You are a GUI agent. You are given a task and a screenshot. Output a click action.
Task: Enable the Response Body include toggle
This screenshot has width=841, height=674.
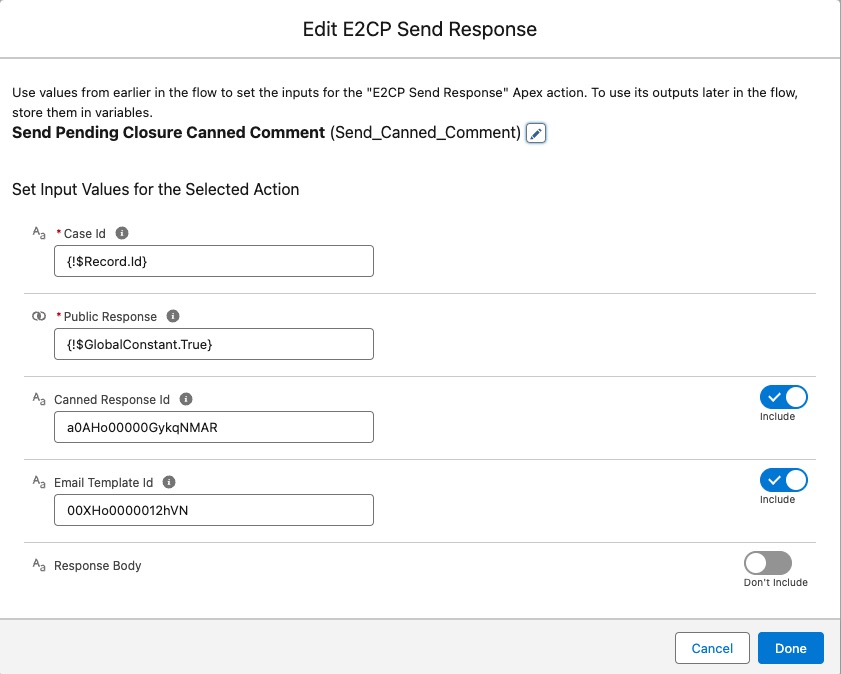(x=768, y=563)
